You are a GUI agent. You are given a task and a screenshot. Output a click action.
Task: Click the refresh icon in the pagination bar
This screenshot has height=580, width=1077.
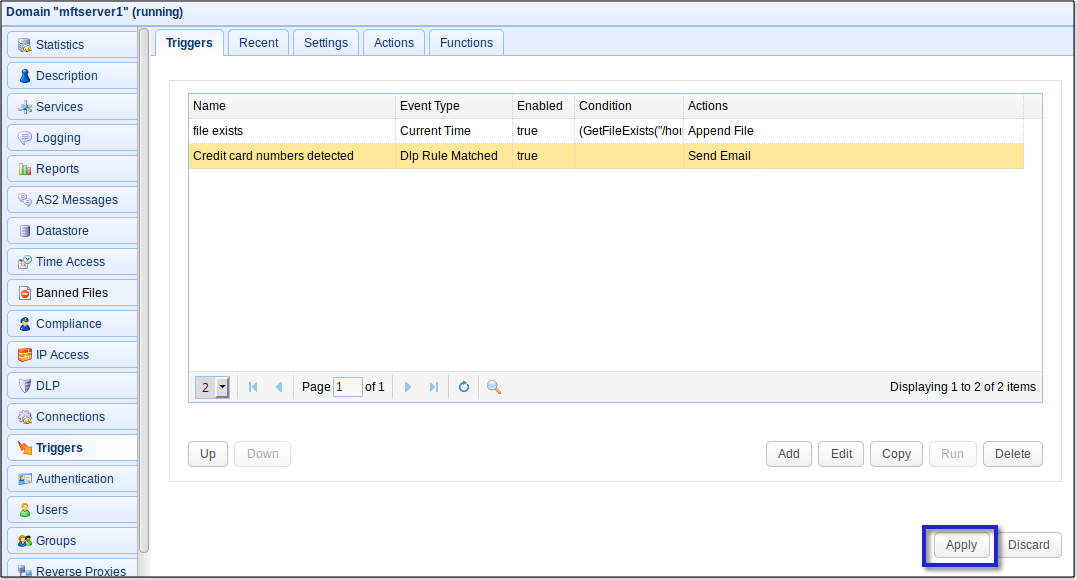(463, 387)
